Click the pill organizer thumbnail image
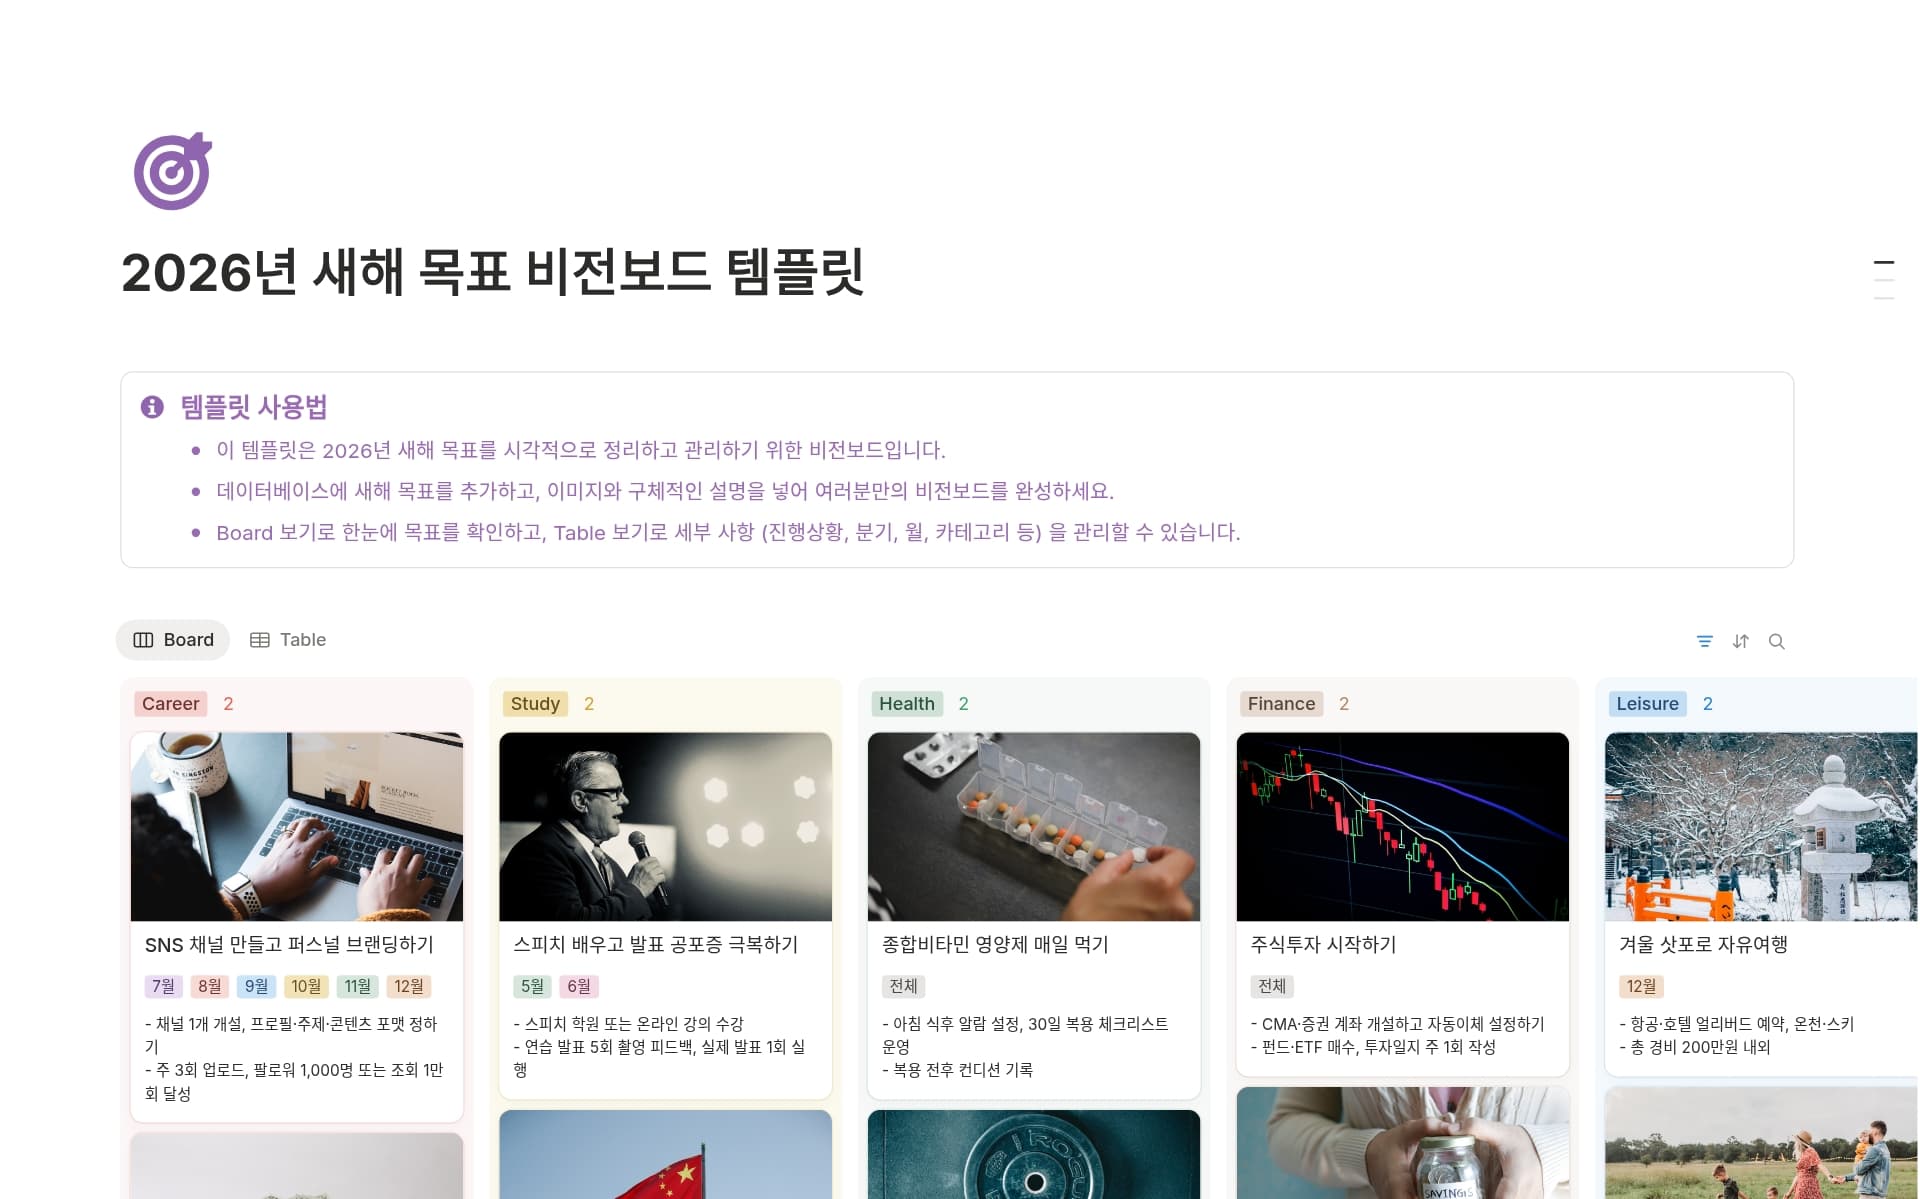Viewport: 1920px width, 1199px height. 1034,827
